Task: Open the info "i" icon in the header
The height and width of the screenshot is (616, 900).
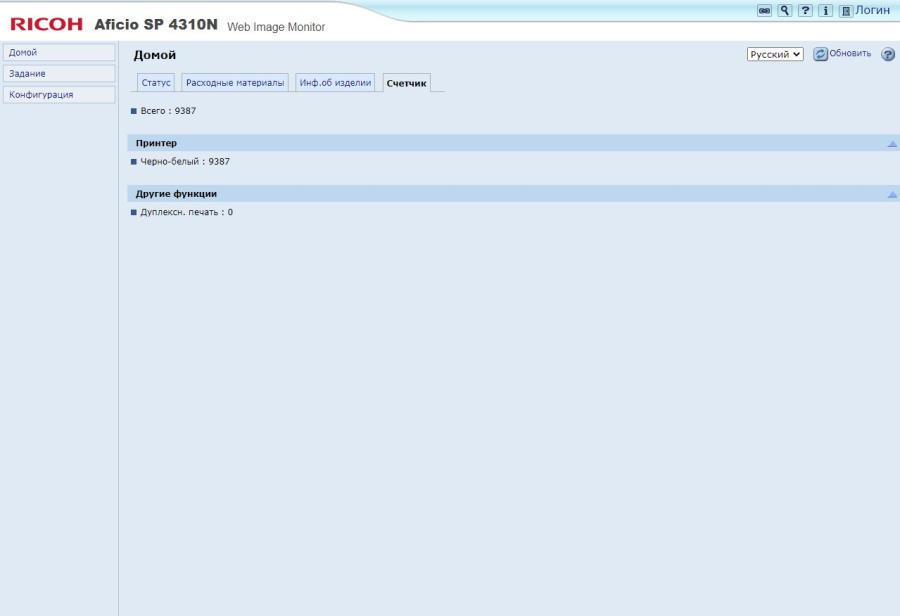Action: pyautogui.click(x=825, y=10)
